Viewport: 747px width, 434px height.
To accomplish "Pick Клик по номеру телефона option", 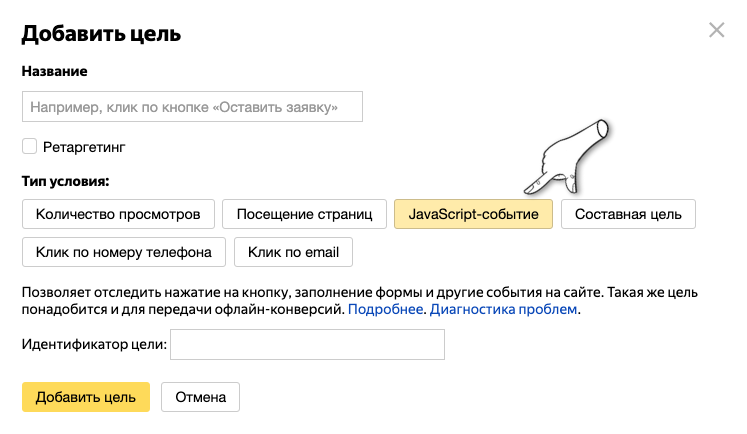I will (x=124, y=252).
